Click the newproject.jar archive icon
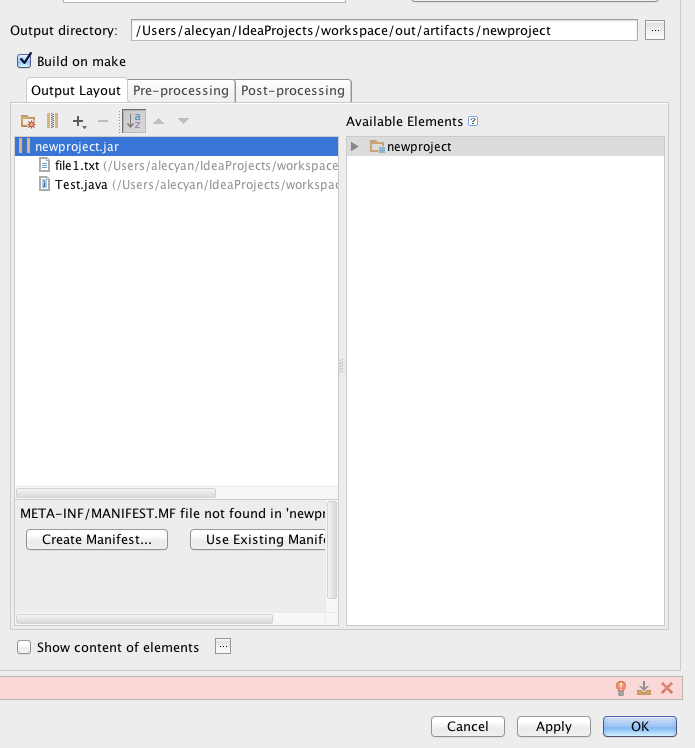This screenshot has width=695, height=748. [24, 146]
